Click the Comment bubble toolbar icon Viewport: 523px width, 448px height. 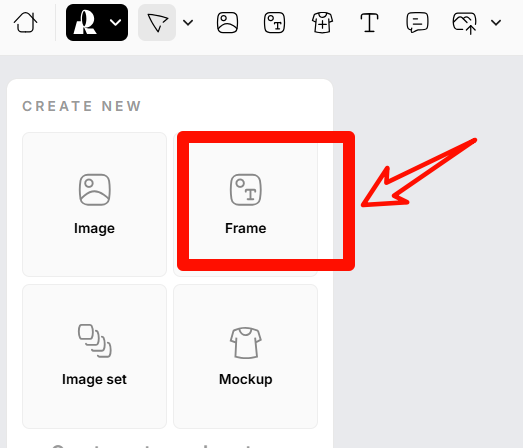tap(417, 23)
